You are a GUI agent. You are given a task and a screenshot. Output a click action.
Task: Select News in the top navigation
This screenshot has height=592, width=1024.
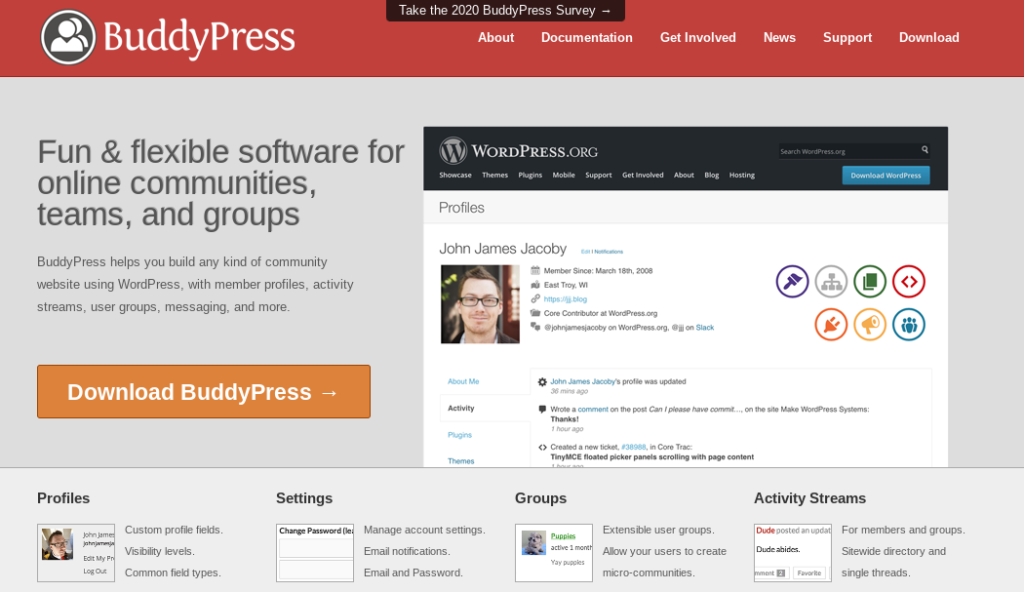pyautogui.click(x=779, y=37)
